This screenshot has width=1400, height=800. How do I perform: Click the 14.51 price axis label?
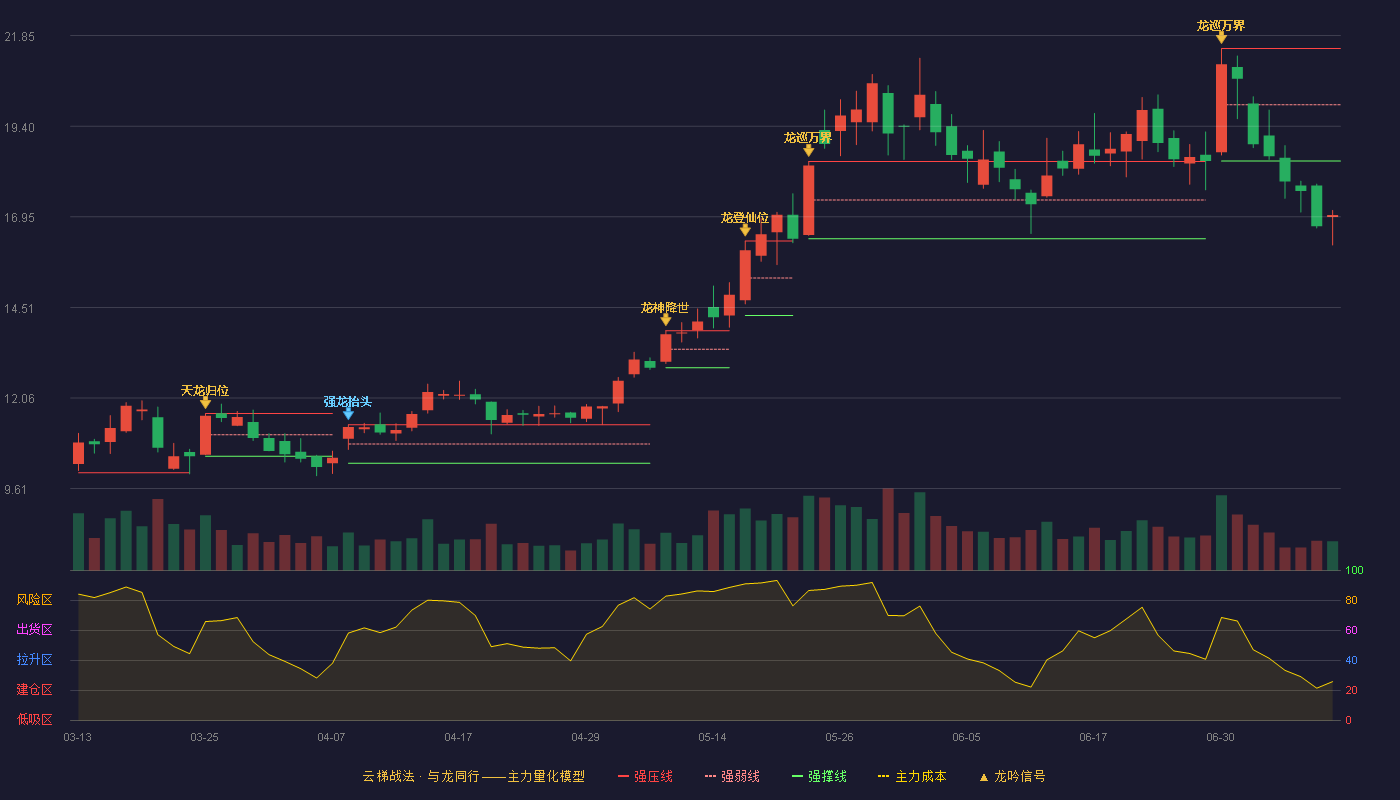(x=19, y=308)
